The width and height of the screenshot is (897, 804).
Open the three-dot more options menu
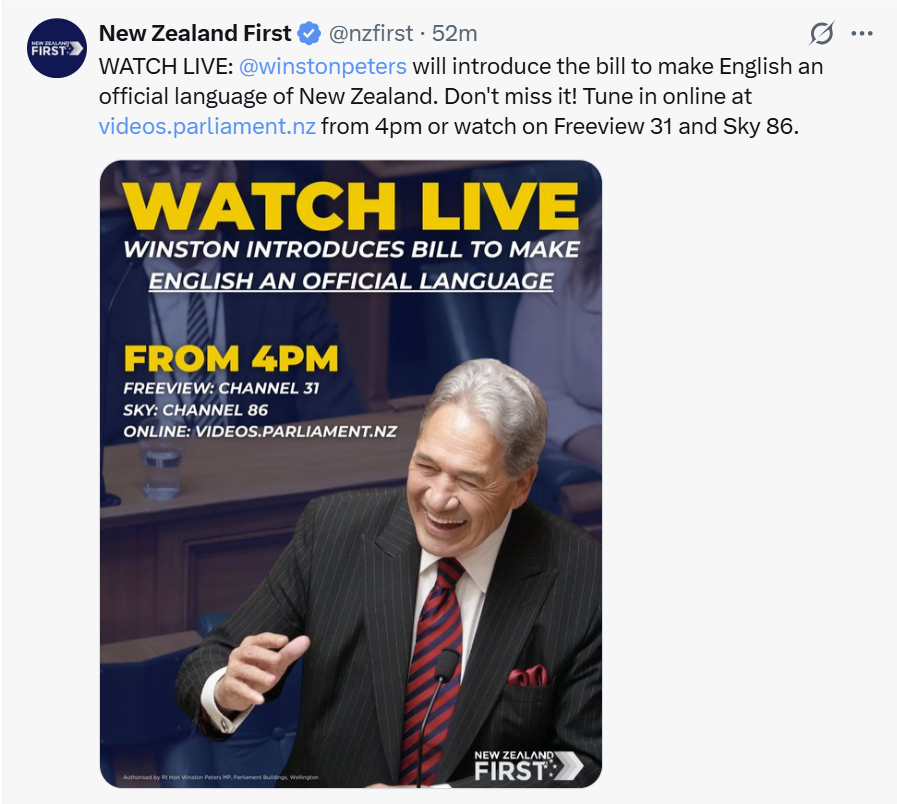[862, 33]
